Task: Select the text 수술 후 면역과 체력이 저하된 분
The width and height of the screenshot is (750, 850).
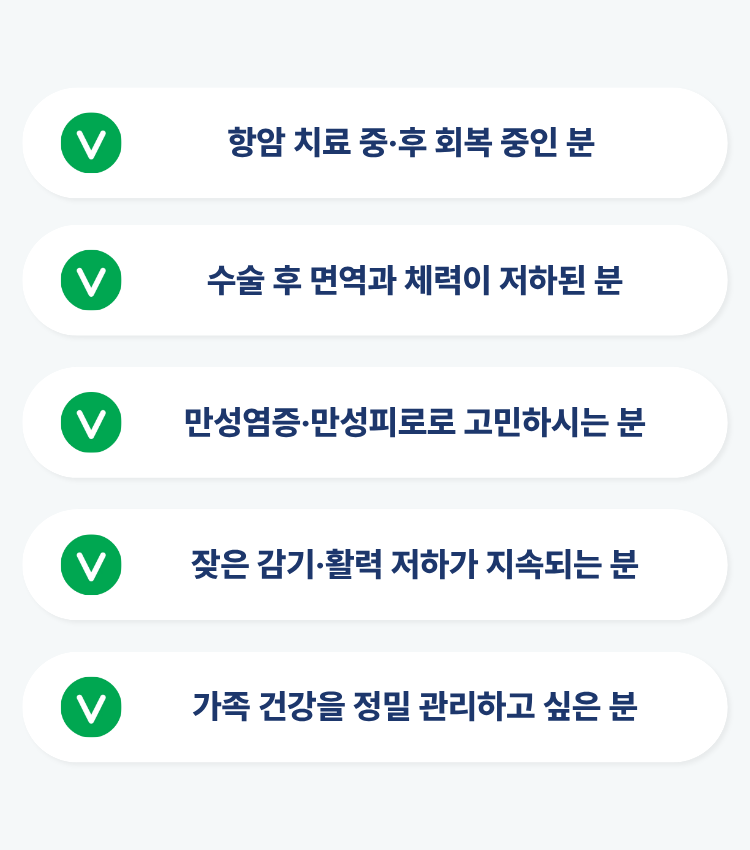Action: (x=414, y=281)
